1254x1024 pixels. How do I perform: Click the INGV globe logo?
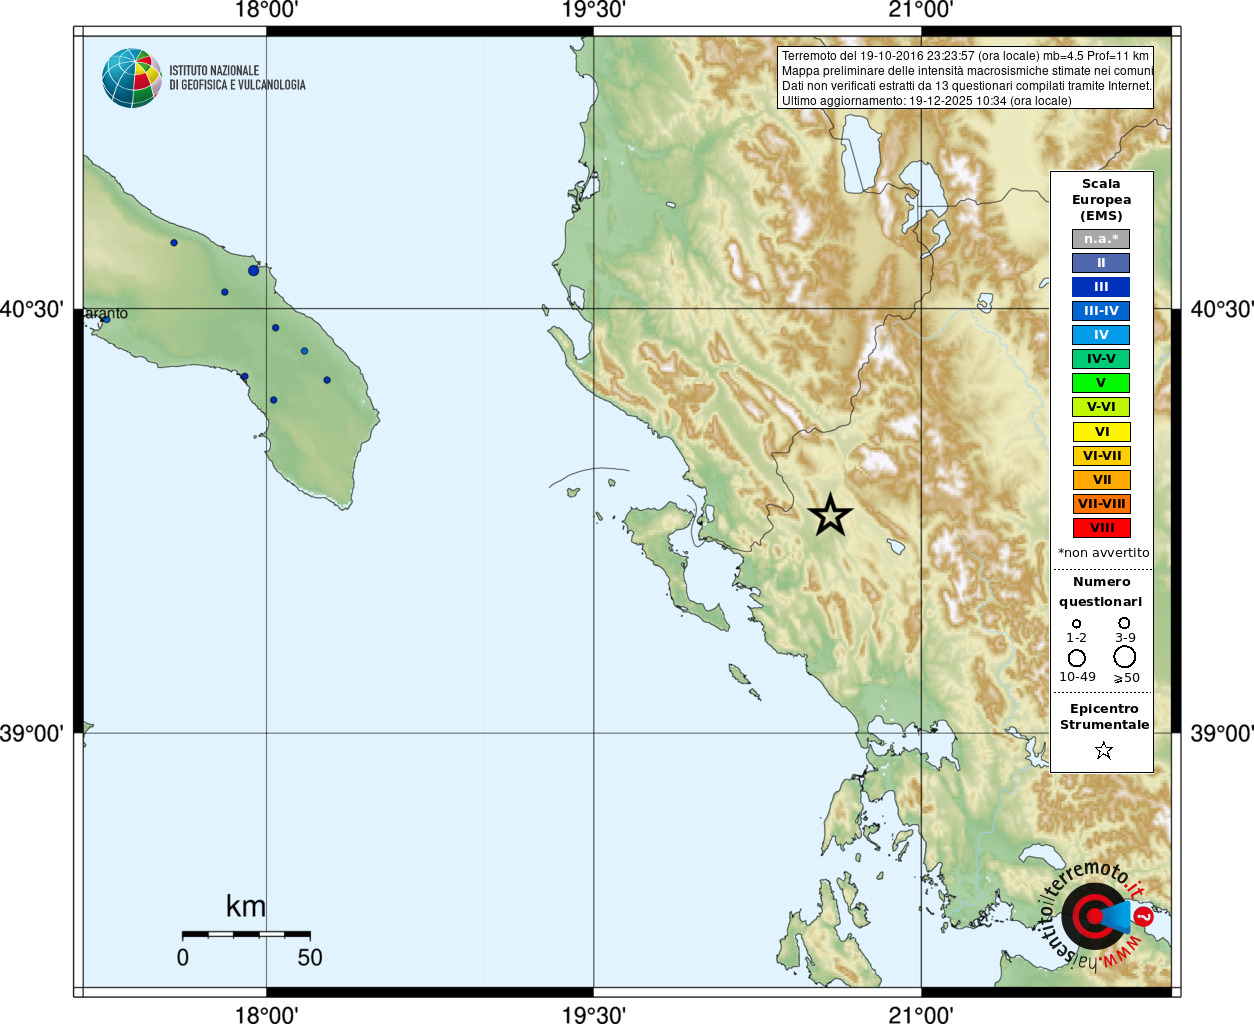point(132,78)
